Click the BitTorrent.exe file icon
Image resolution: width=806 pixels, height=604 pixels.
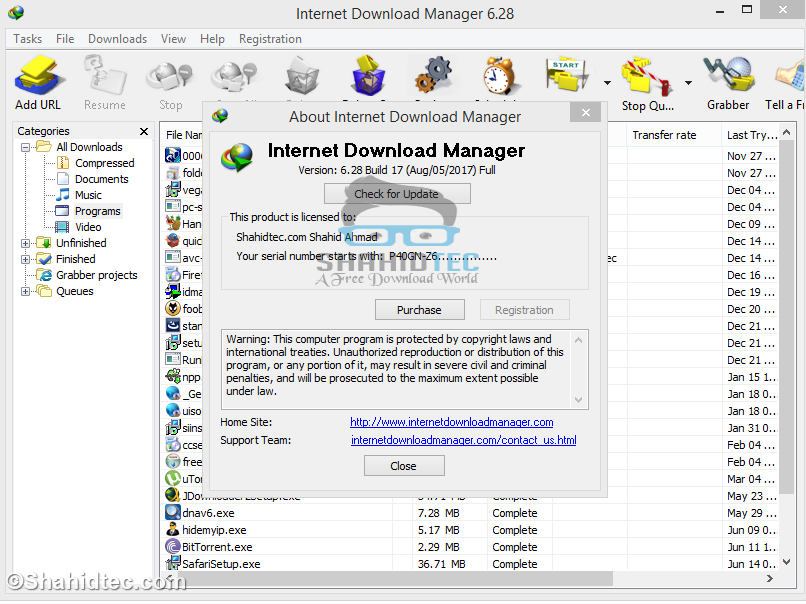point(173,547)
